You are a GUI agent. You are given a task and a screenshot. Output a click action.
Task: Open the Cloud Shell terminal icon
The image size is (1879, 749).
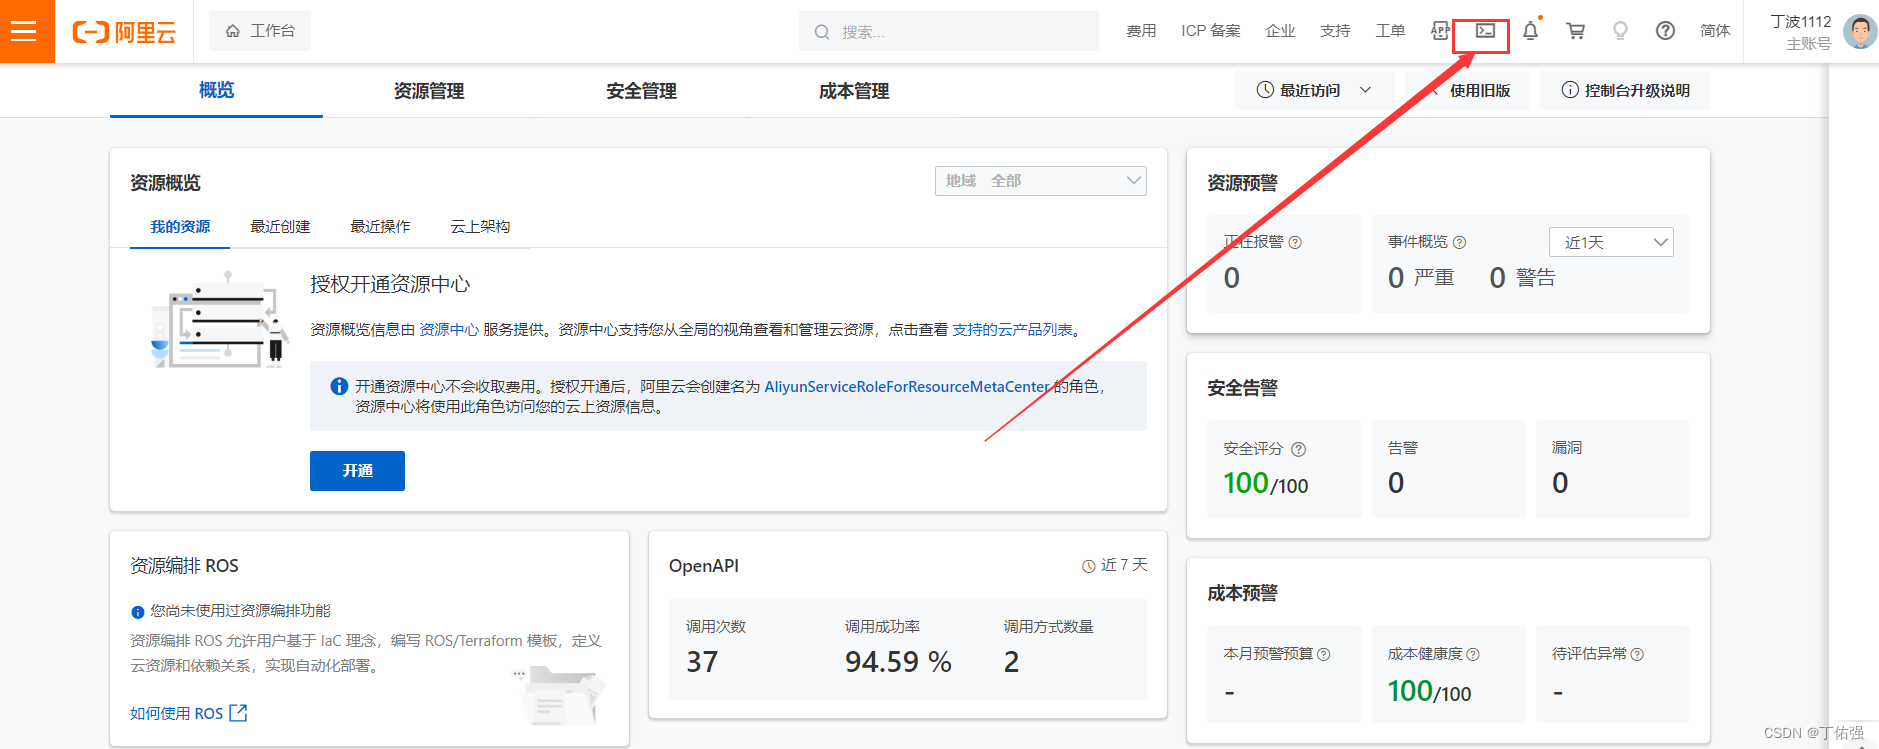1485,31
